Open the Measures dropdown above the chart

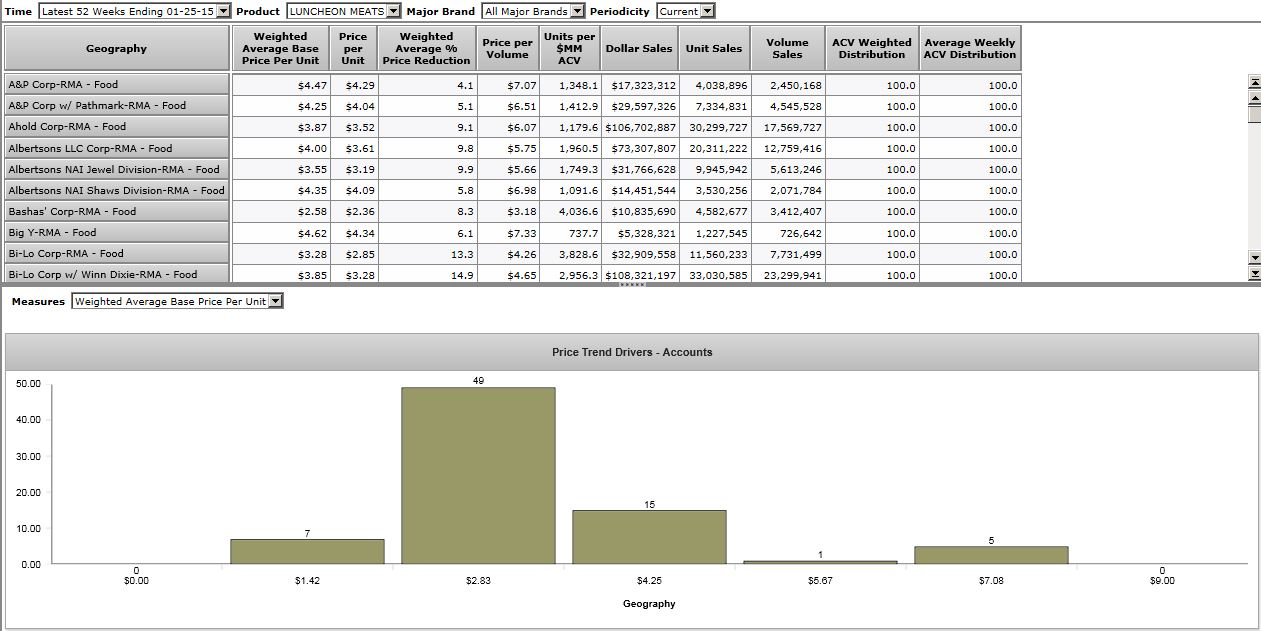[177, 301]
